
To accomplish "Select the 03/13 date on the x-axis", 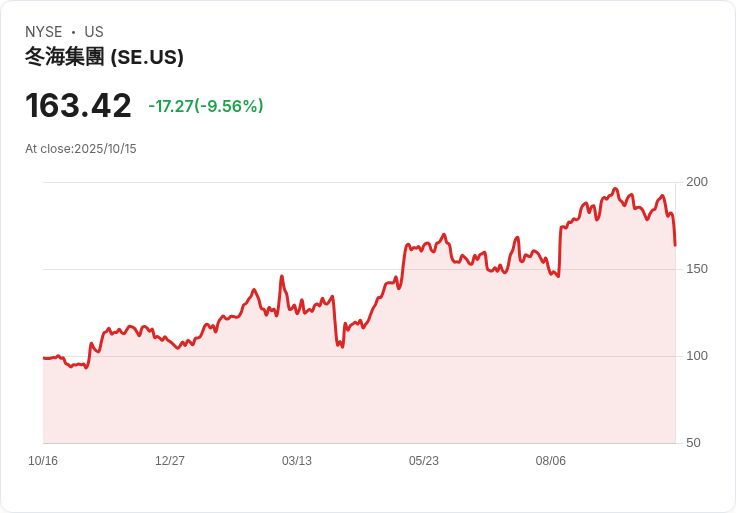I will pyautogui.click(x=297, y=461).
